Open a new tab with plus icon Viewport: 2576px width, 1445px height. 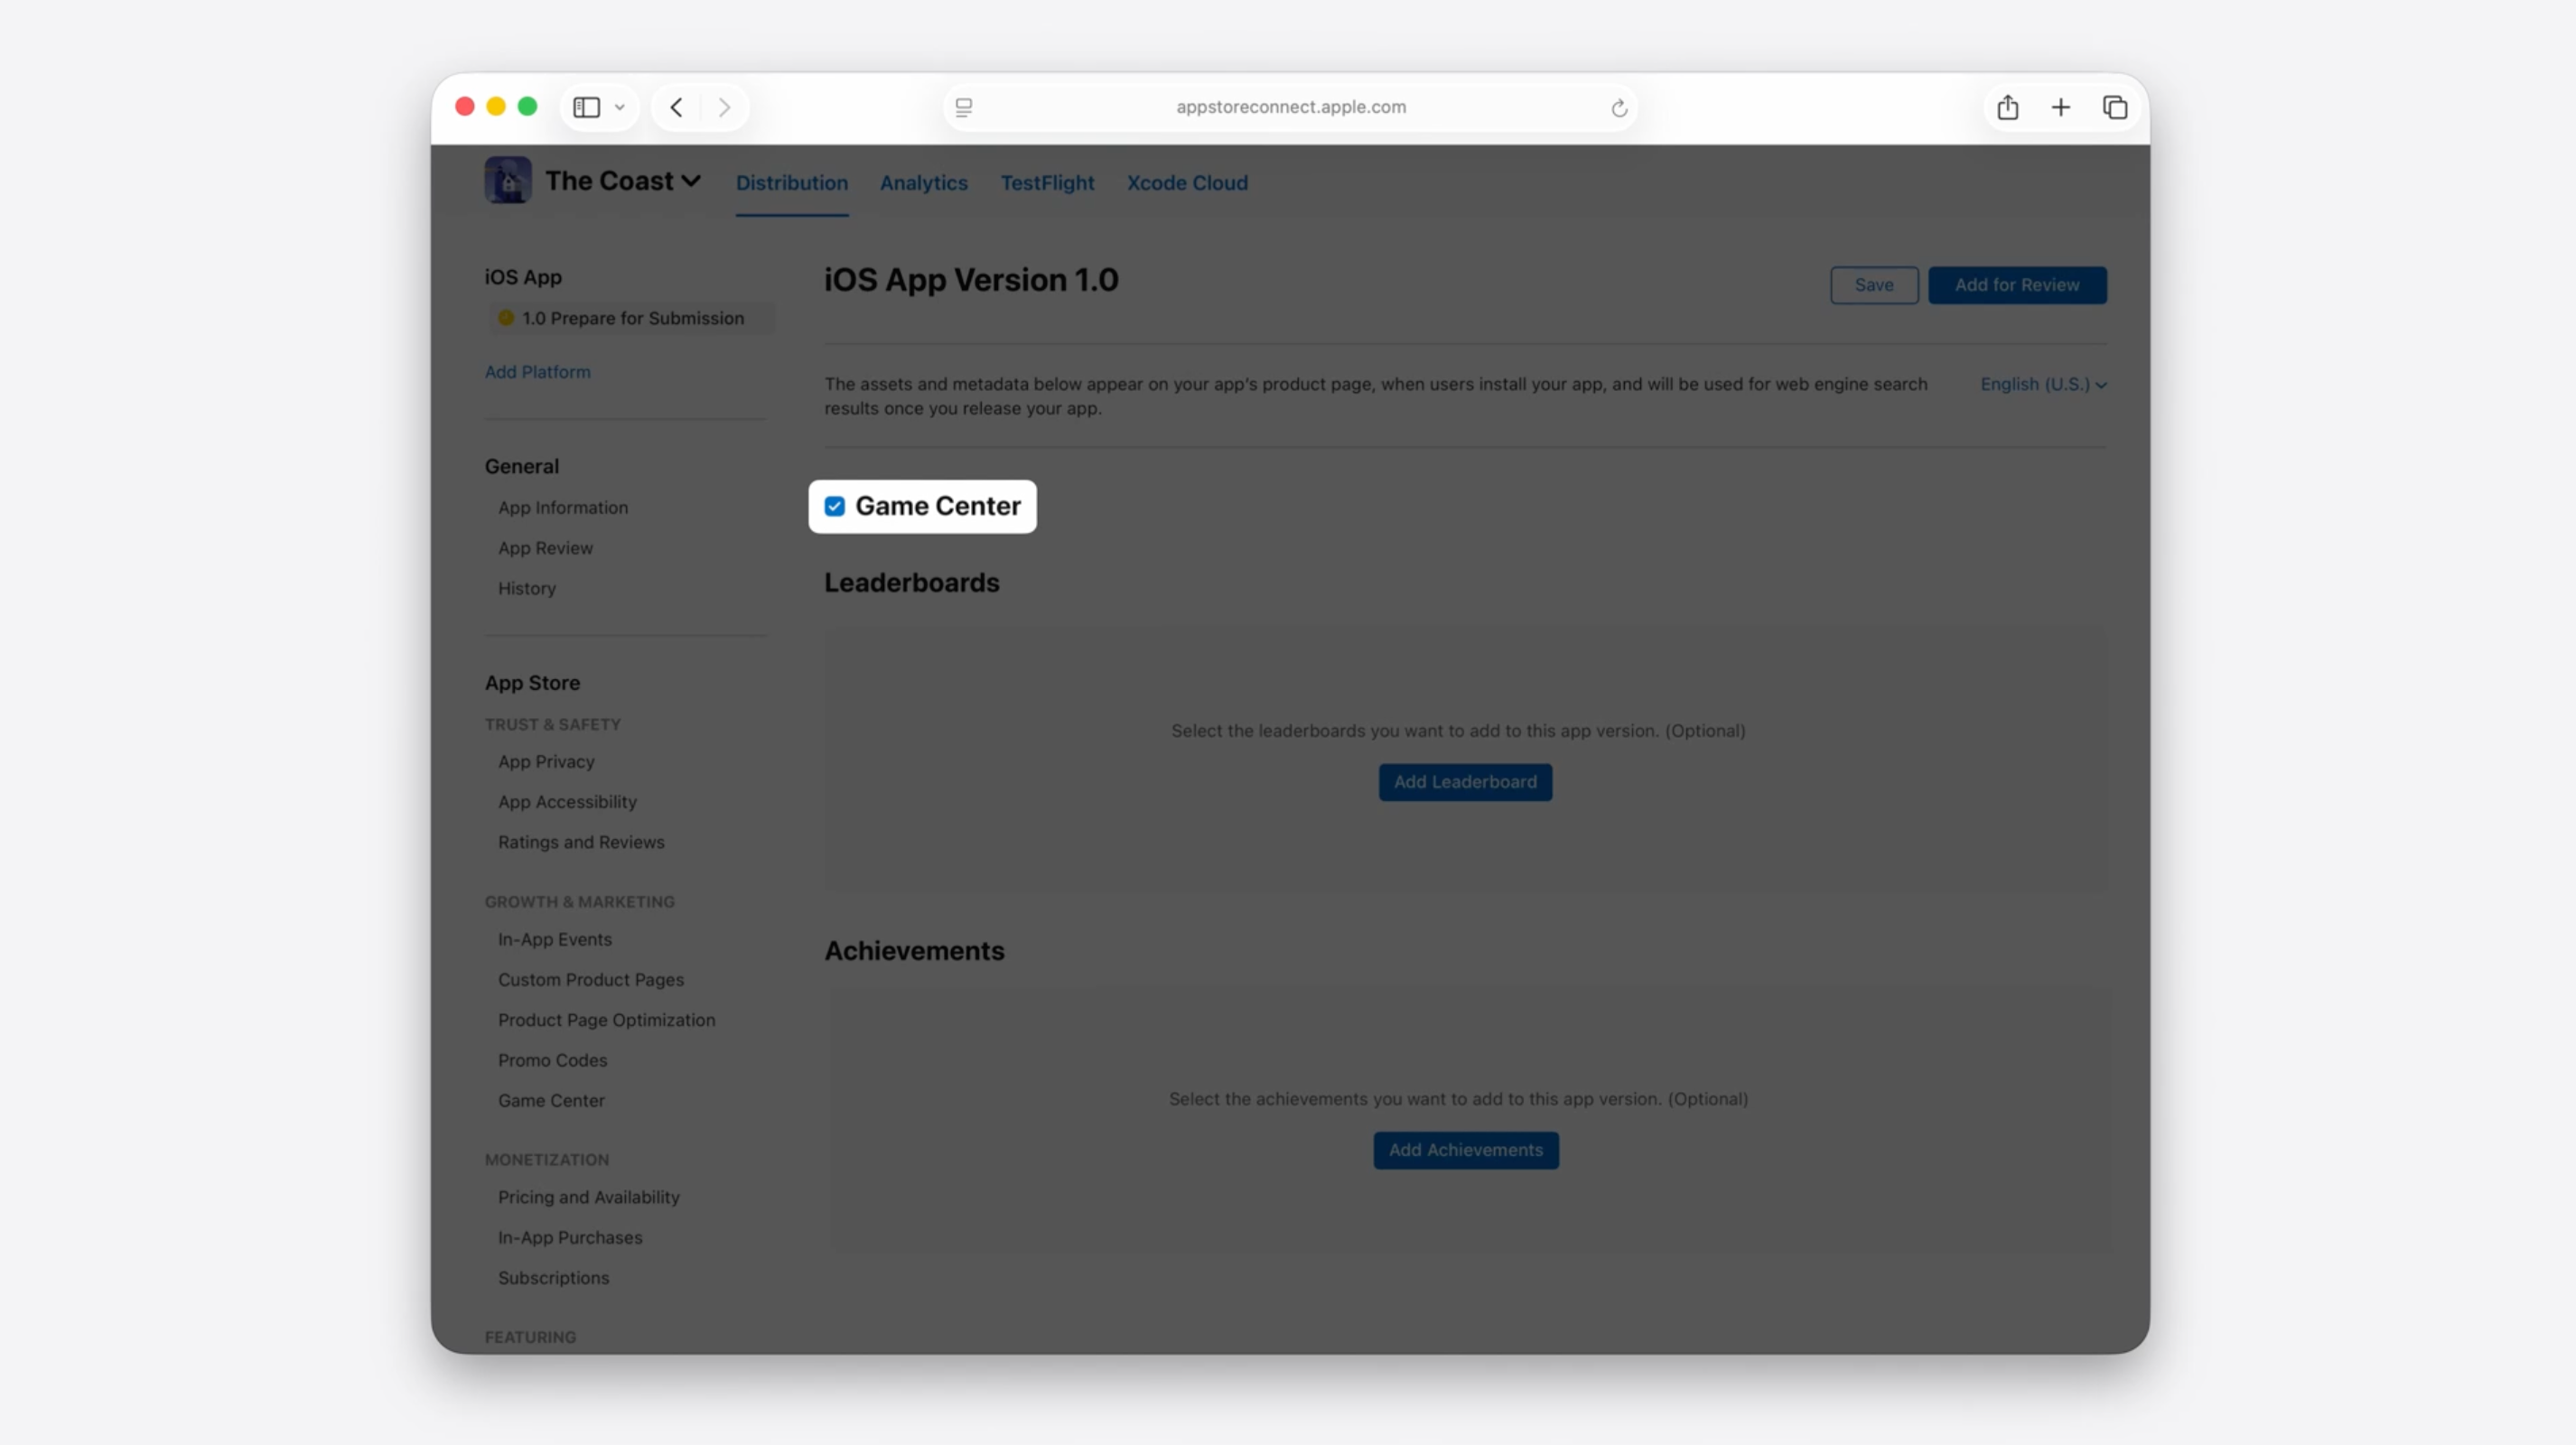click(2061, 107)
